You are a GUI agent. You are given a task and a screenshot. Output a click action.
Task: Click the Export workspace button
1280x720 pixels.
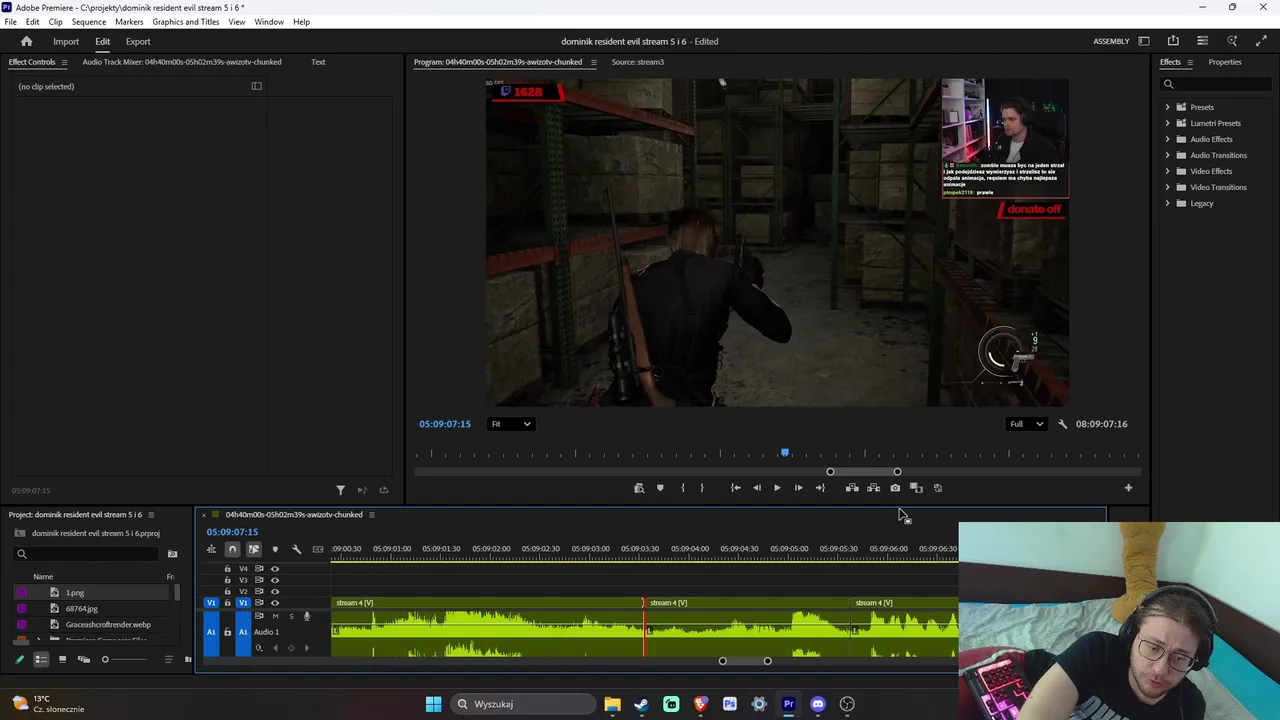pos(138,42)
